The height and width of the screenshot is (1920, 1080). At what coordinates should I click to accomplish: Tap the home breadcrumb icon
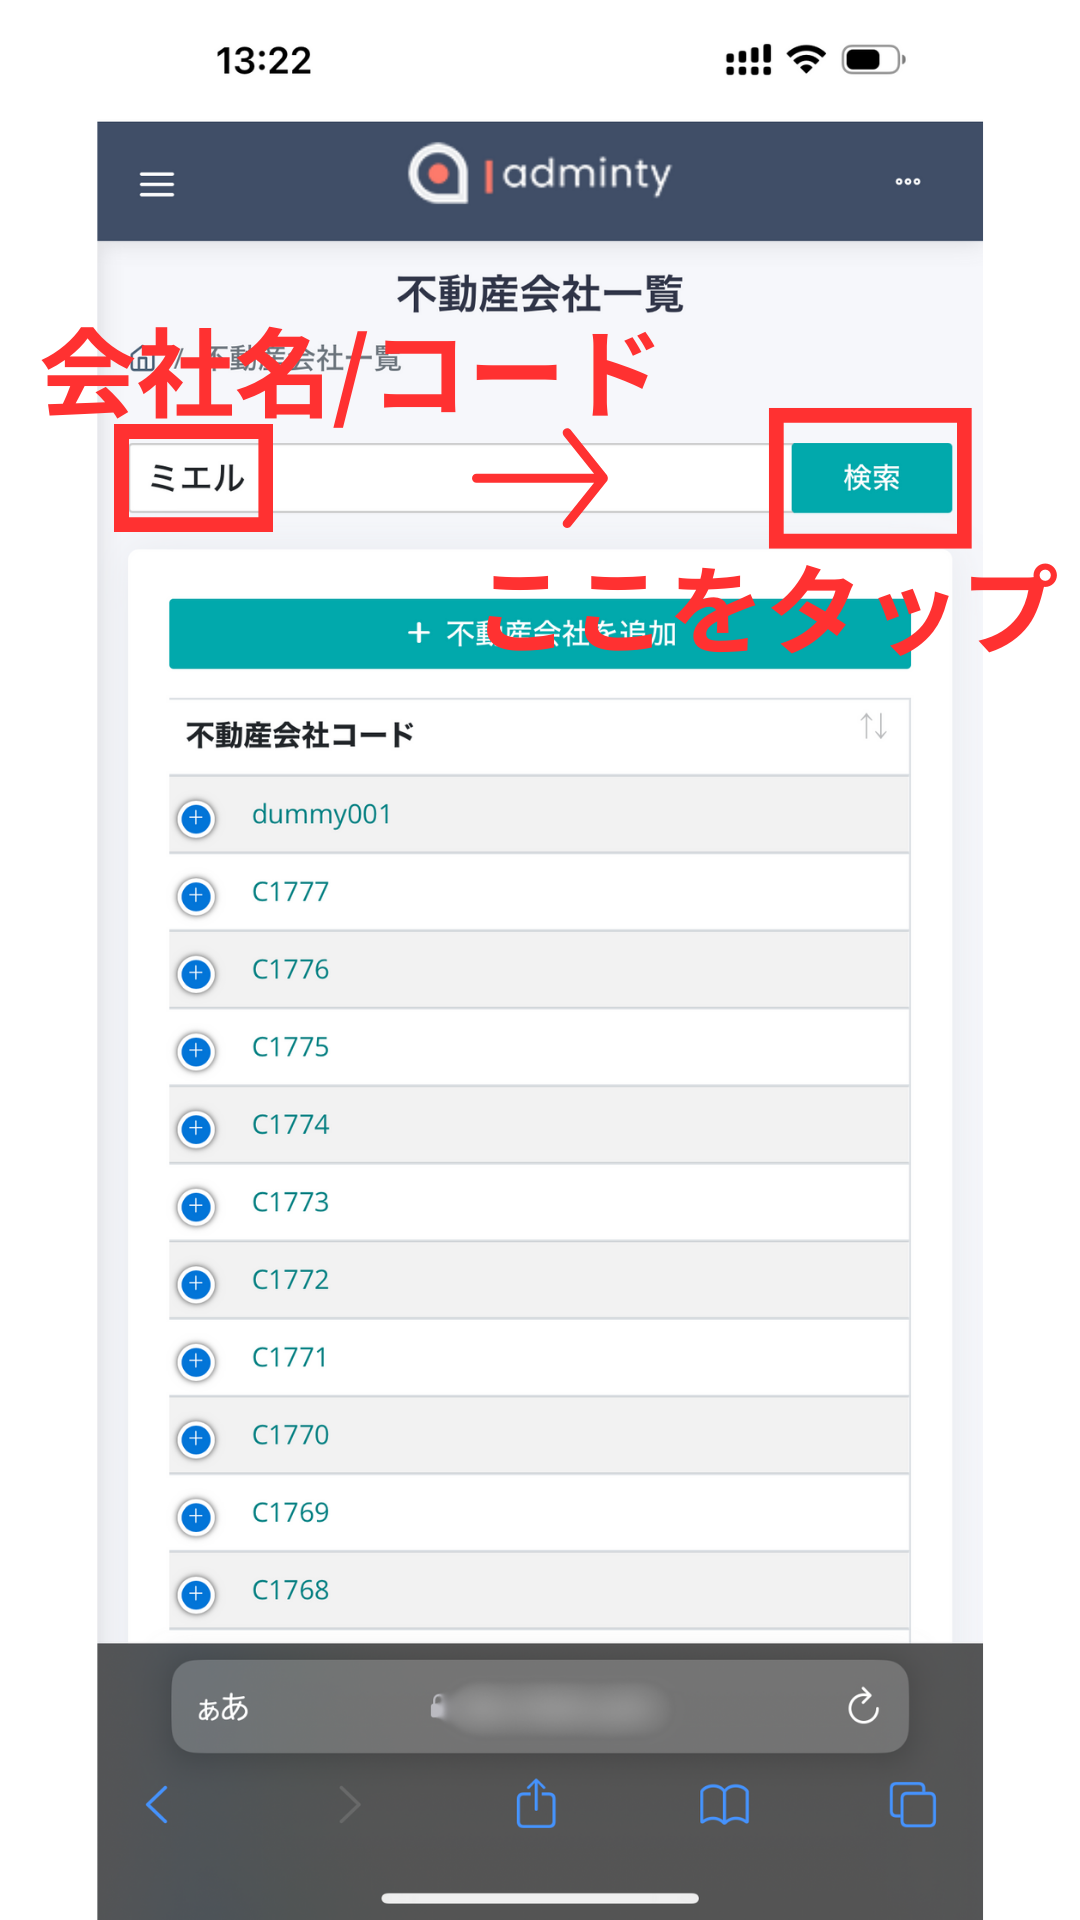143,358
